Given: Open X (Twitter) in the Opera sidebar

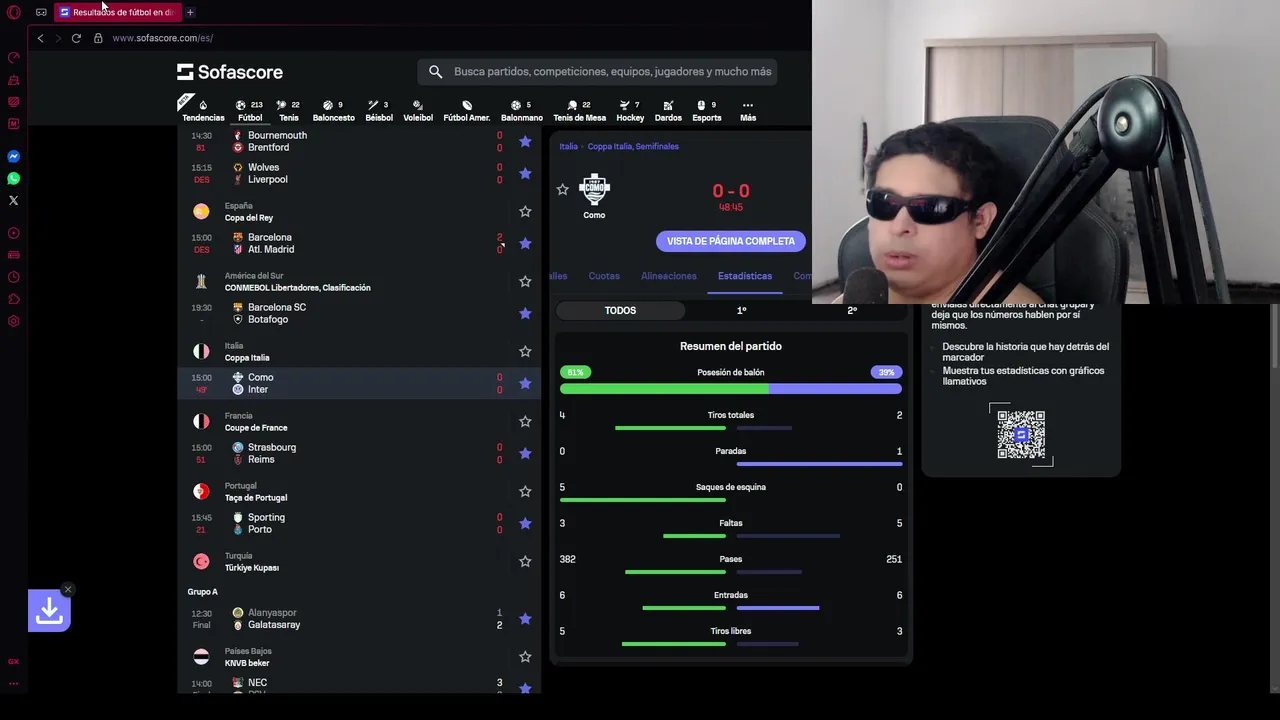Looking at the screenshot, I should point(14,201).
